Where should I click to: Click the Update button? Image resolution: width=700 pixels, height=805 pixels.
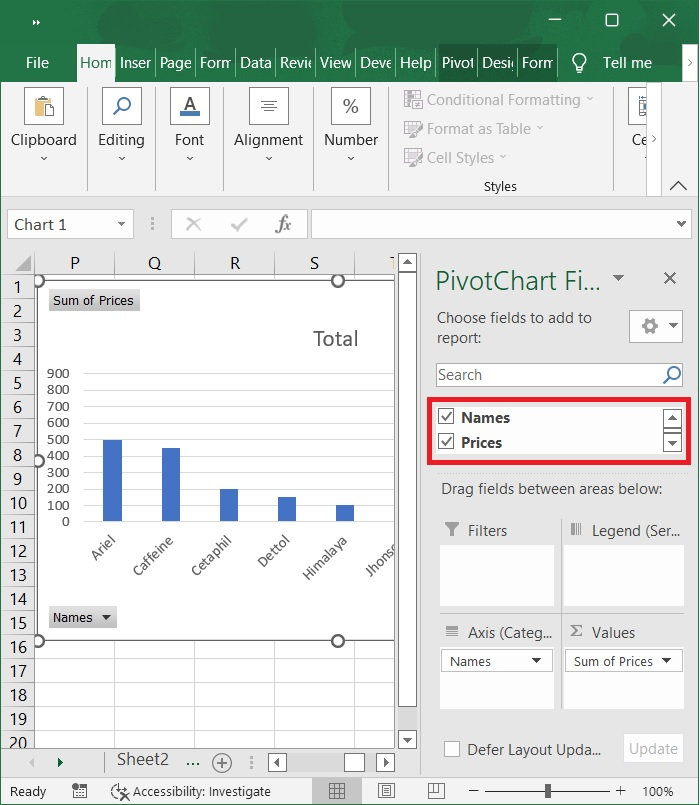tap(653, 749)
